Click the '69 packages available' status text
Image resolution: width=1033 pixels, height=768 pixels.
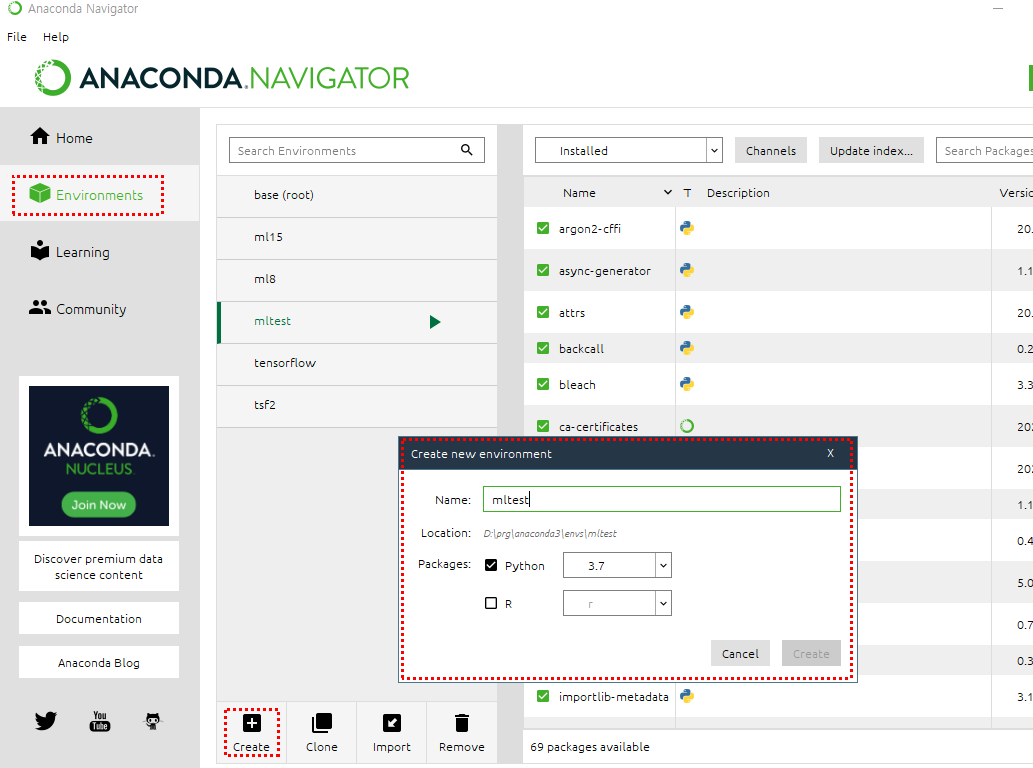590,746
